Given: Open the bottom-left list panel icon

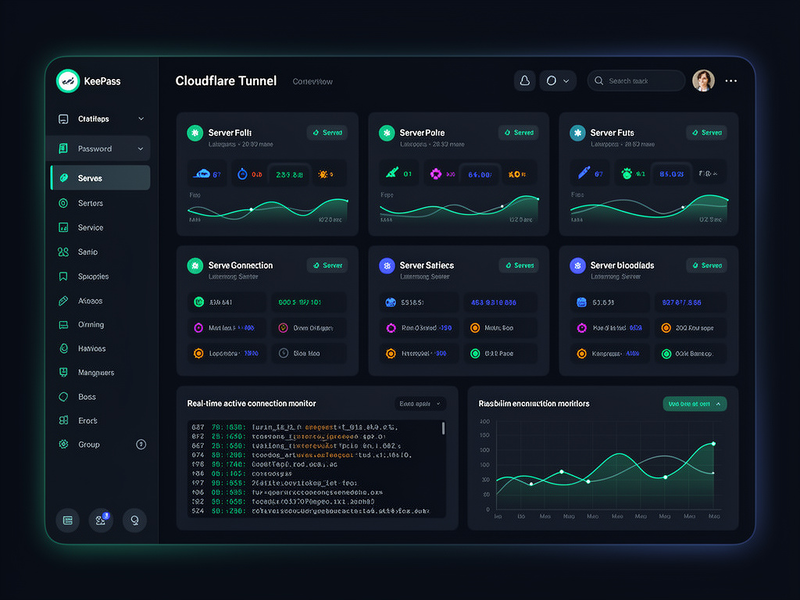Looking at the screenshot, I should pos(67,520).
